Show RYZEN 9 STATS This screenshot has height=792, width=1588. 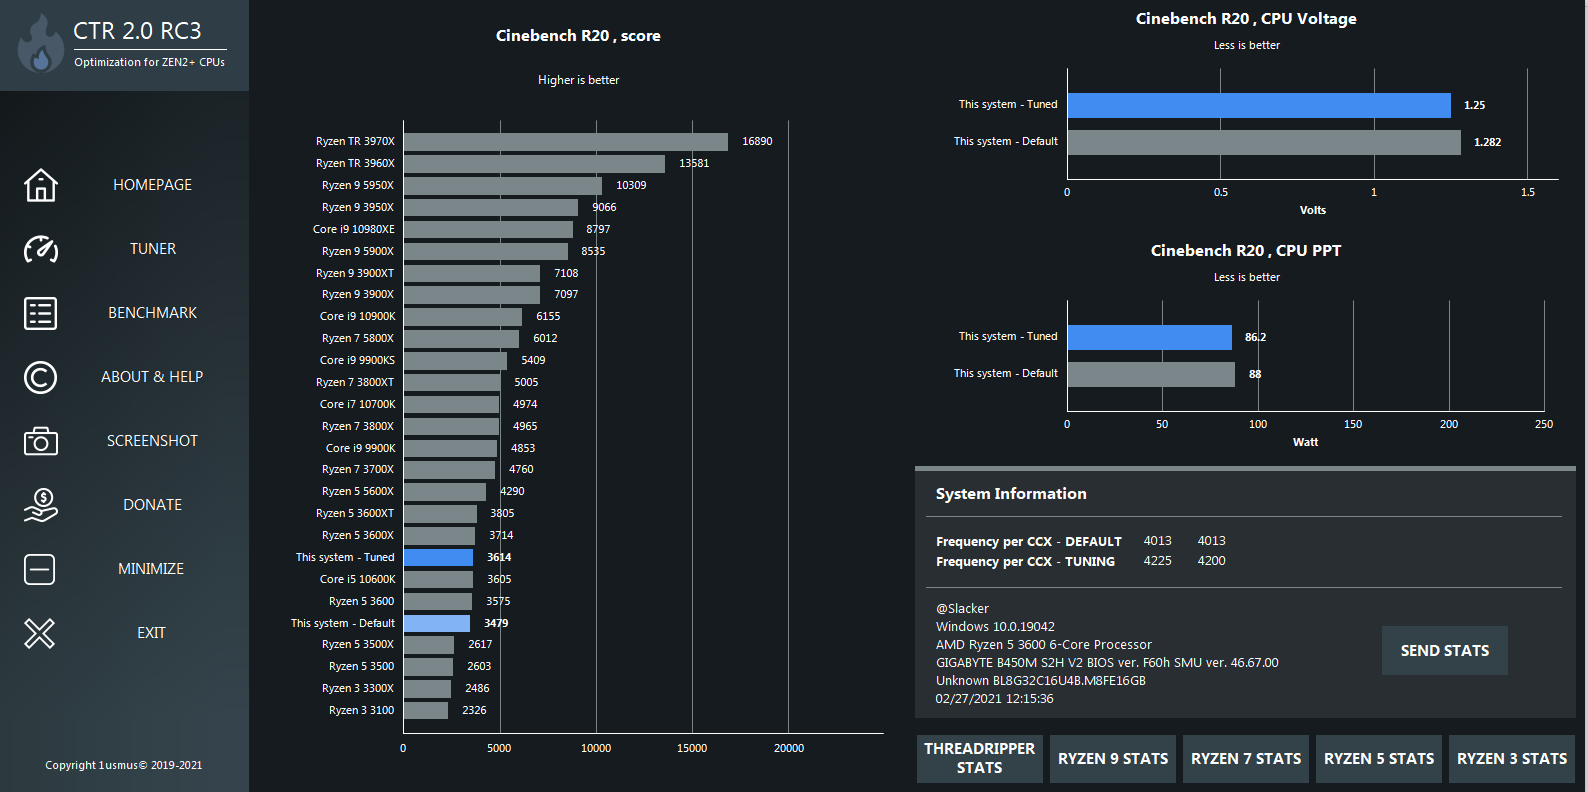pos(1113,759)
